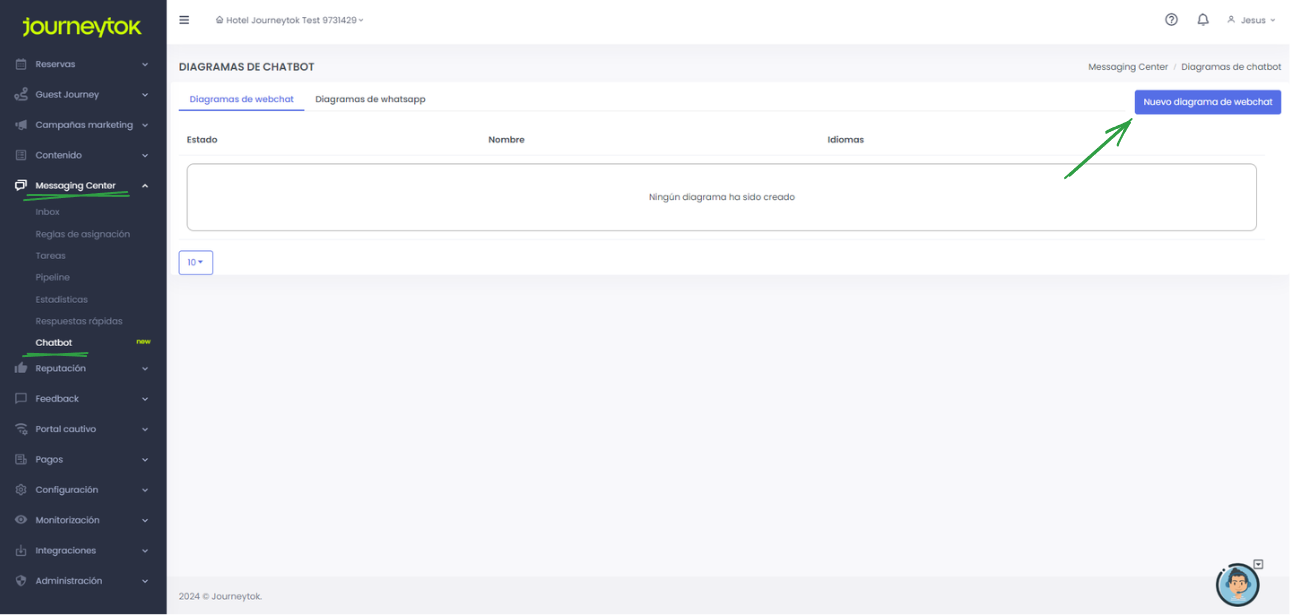Open the support chat avatar

1236,585
